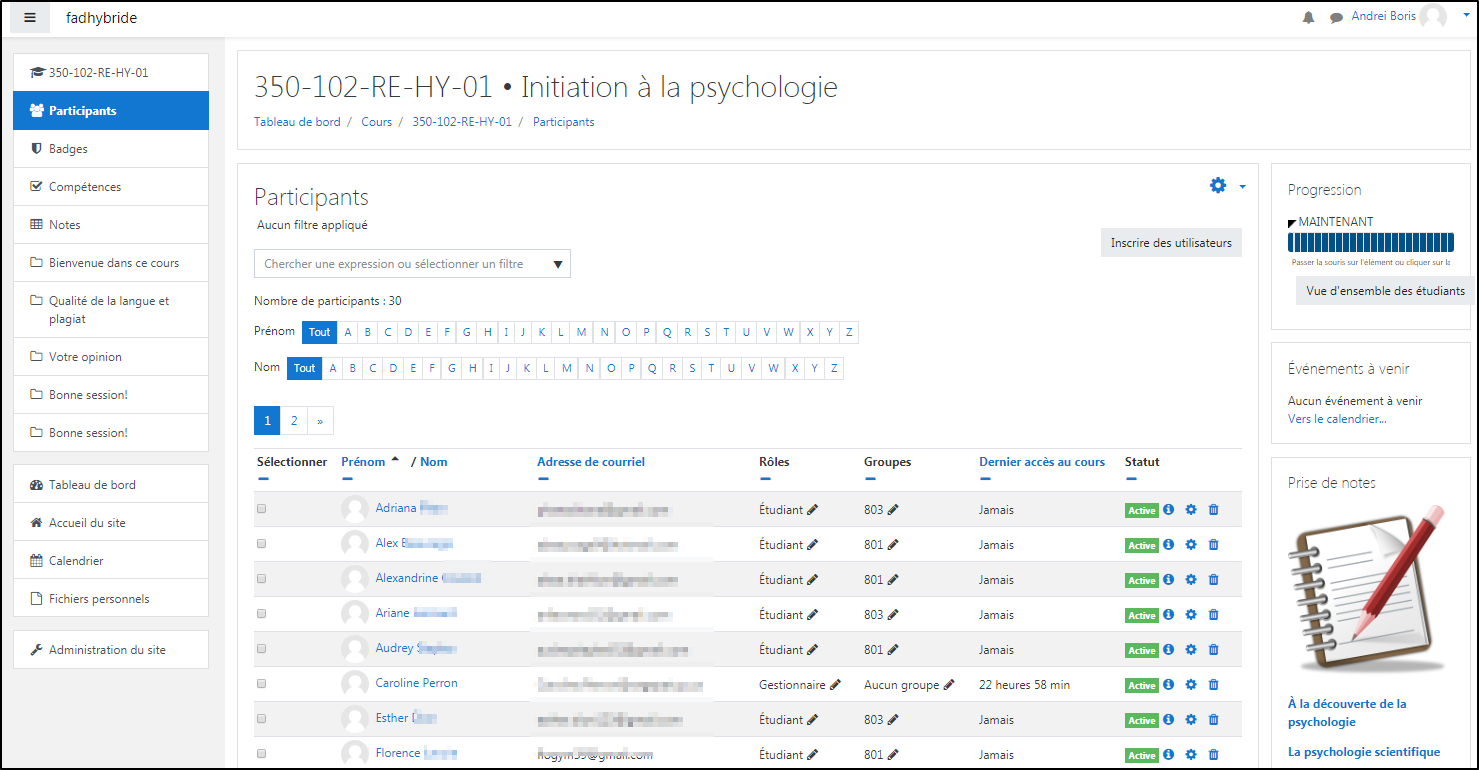Image resolution: width=1479 pixels, height=770 pixels.
Task: Open Badges in the side navigation
Action: coord(68,149)
